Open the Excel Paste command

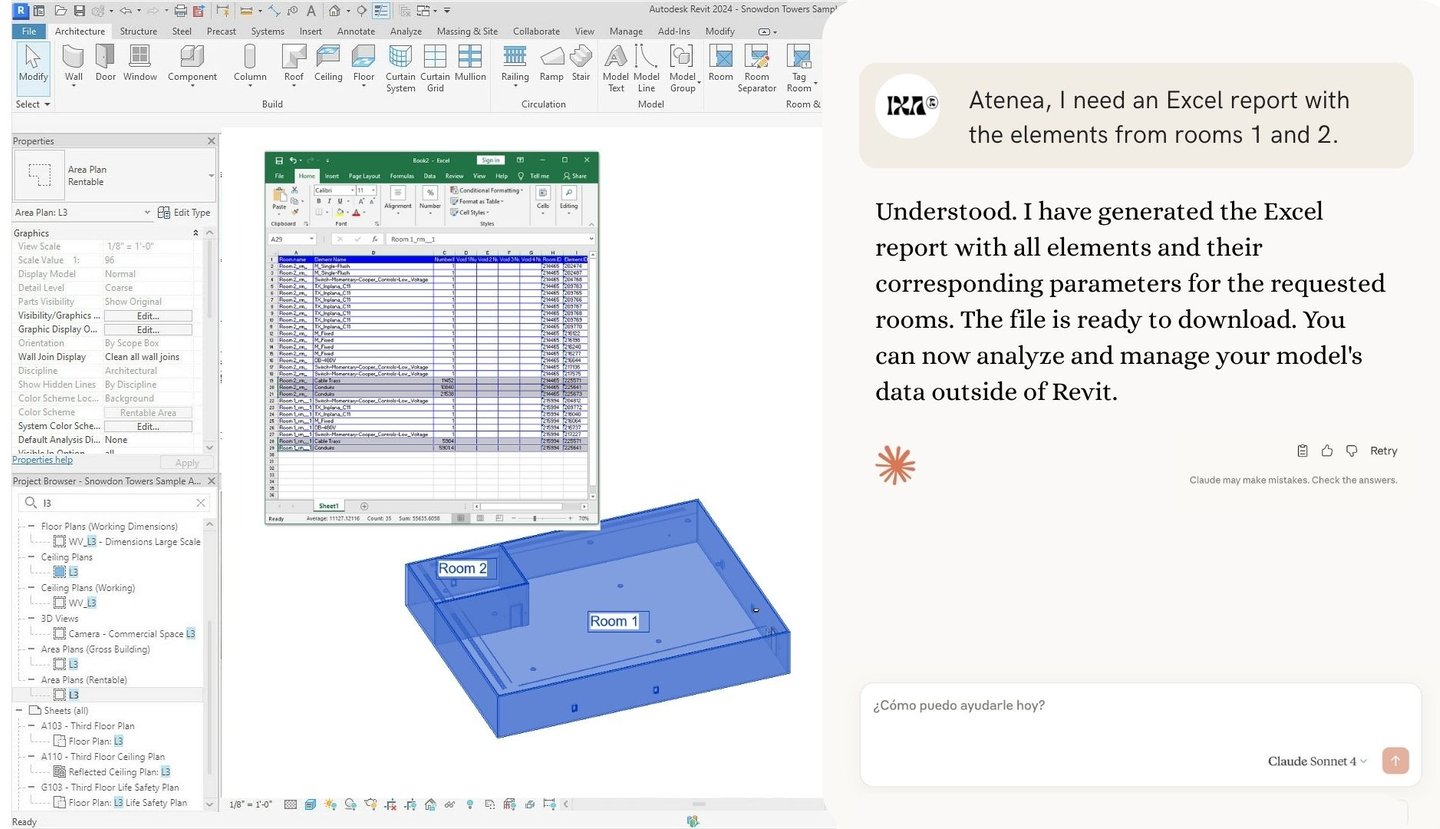tap(279, 201)
